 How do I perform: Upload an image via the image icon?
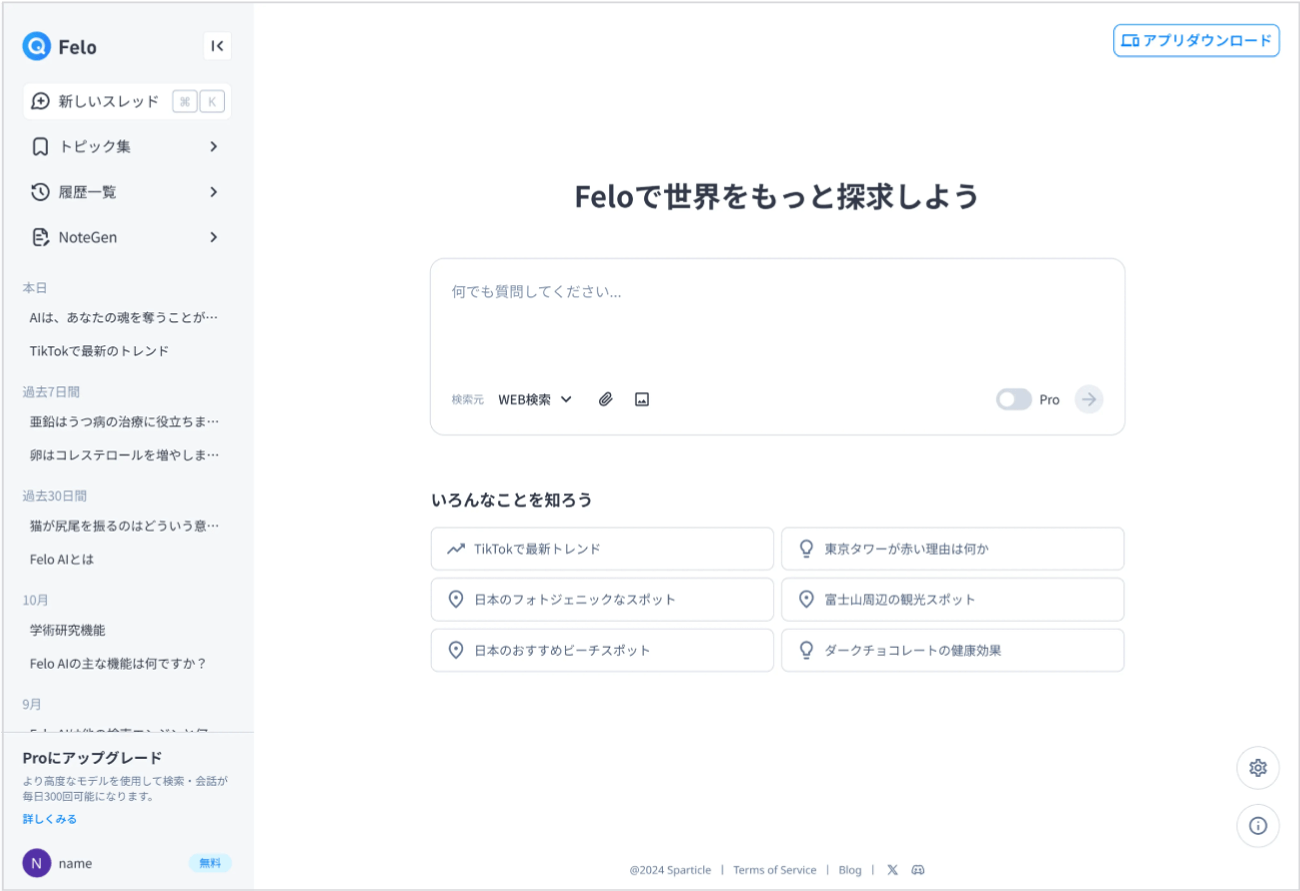pos(641,399)
